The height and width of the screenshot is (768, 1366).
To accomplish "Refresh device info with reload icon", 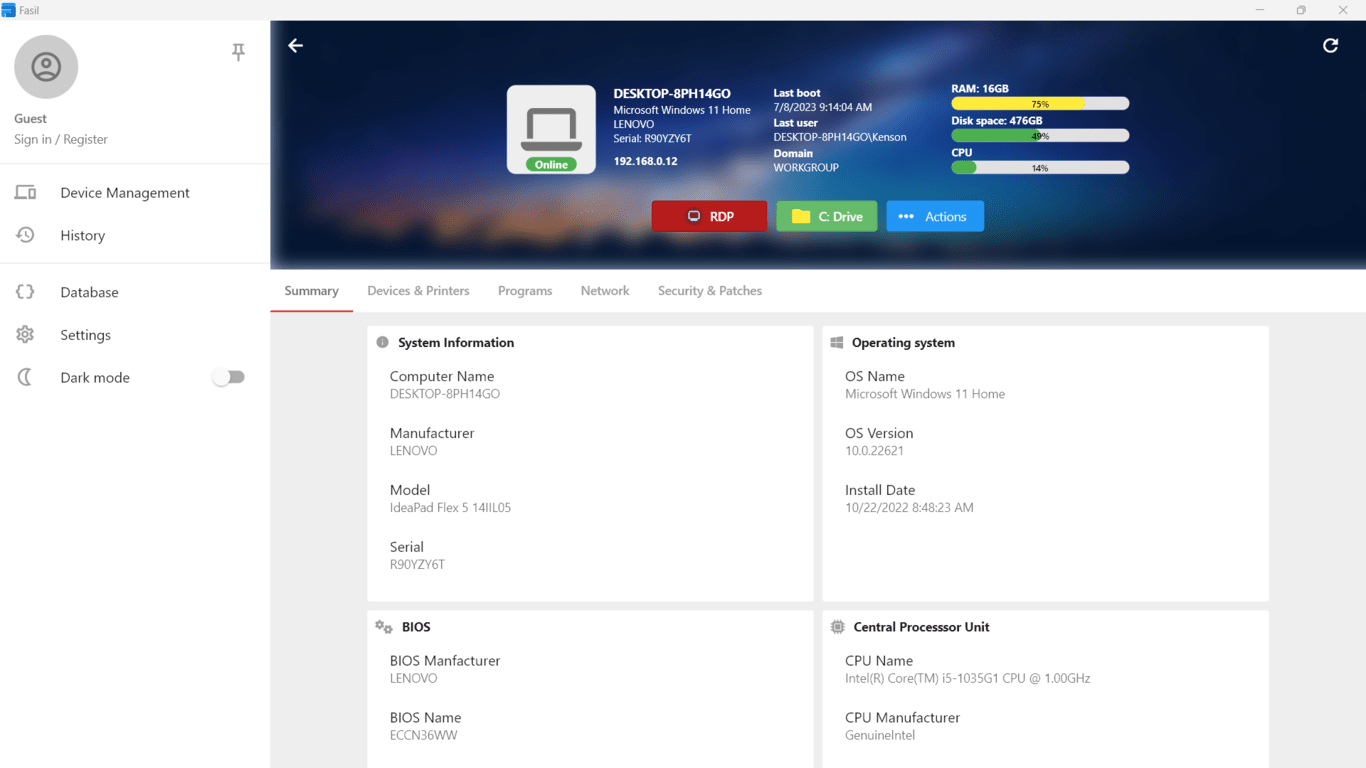I will [x=1330, y=45].
